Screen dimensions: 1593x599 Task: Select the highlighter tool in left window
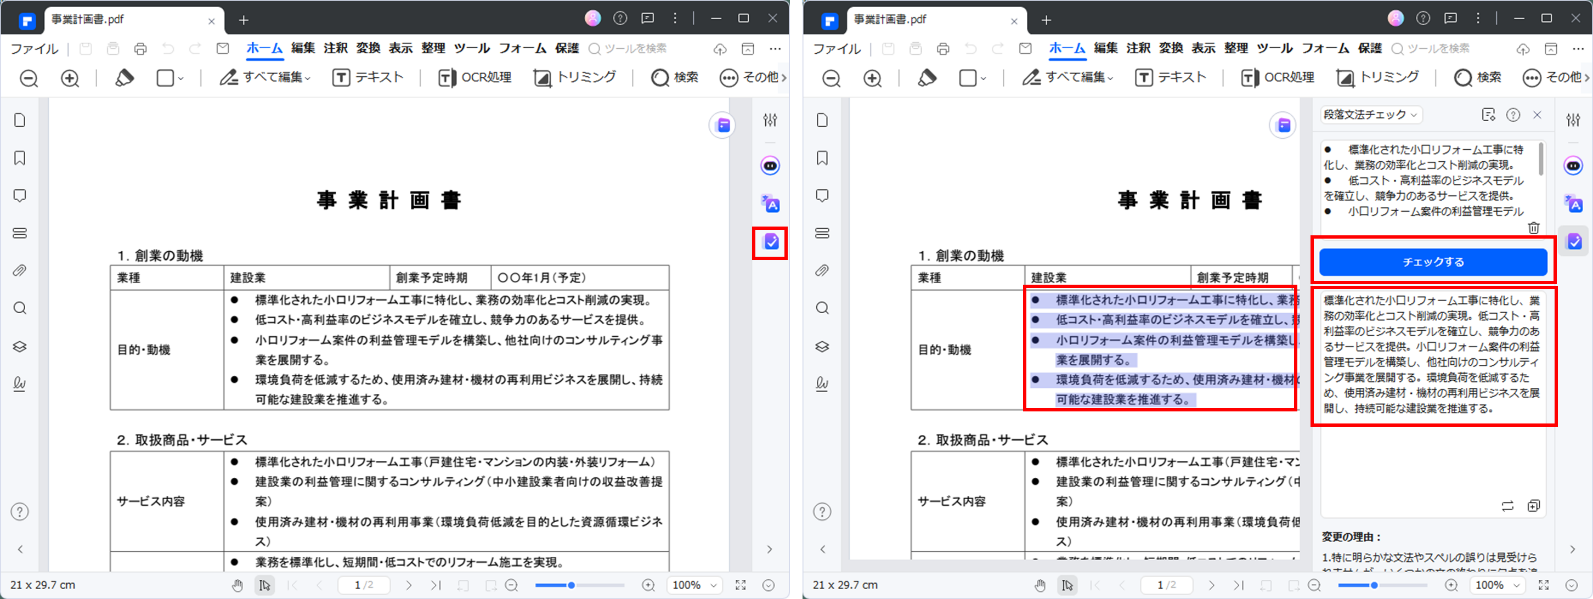124,78
